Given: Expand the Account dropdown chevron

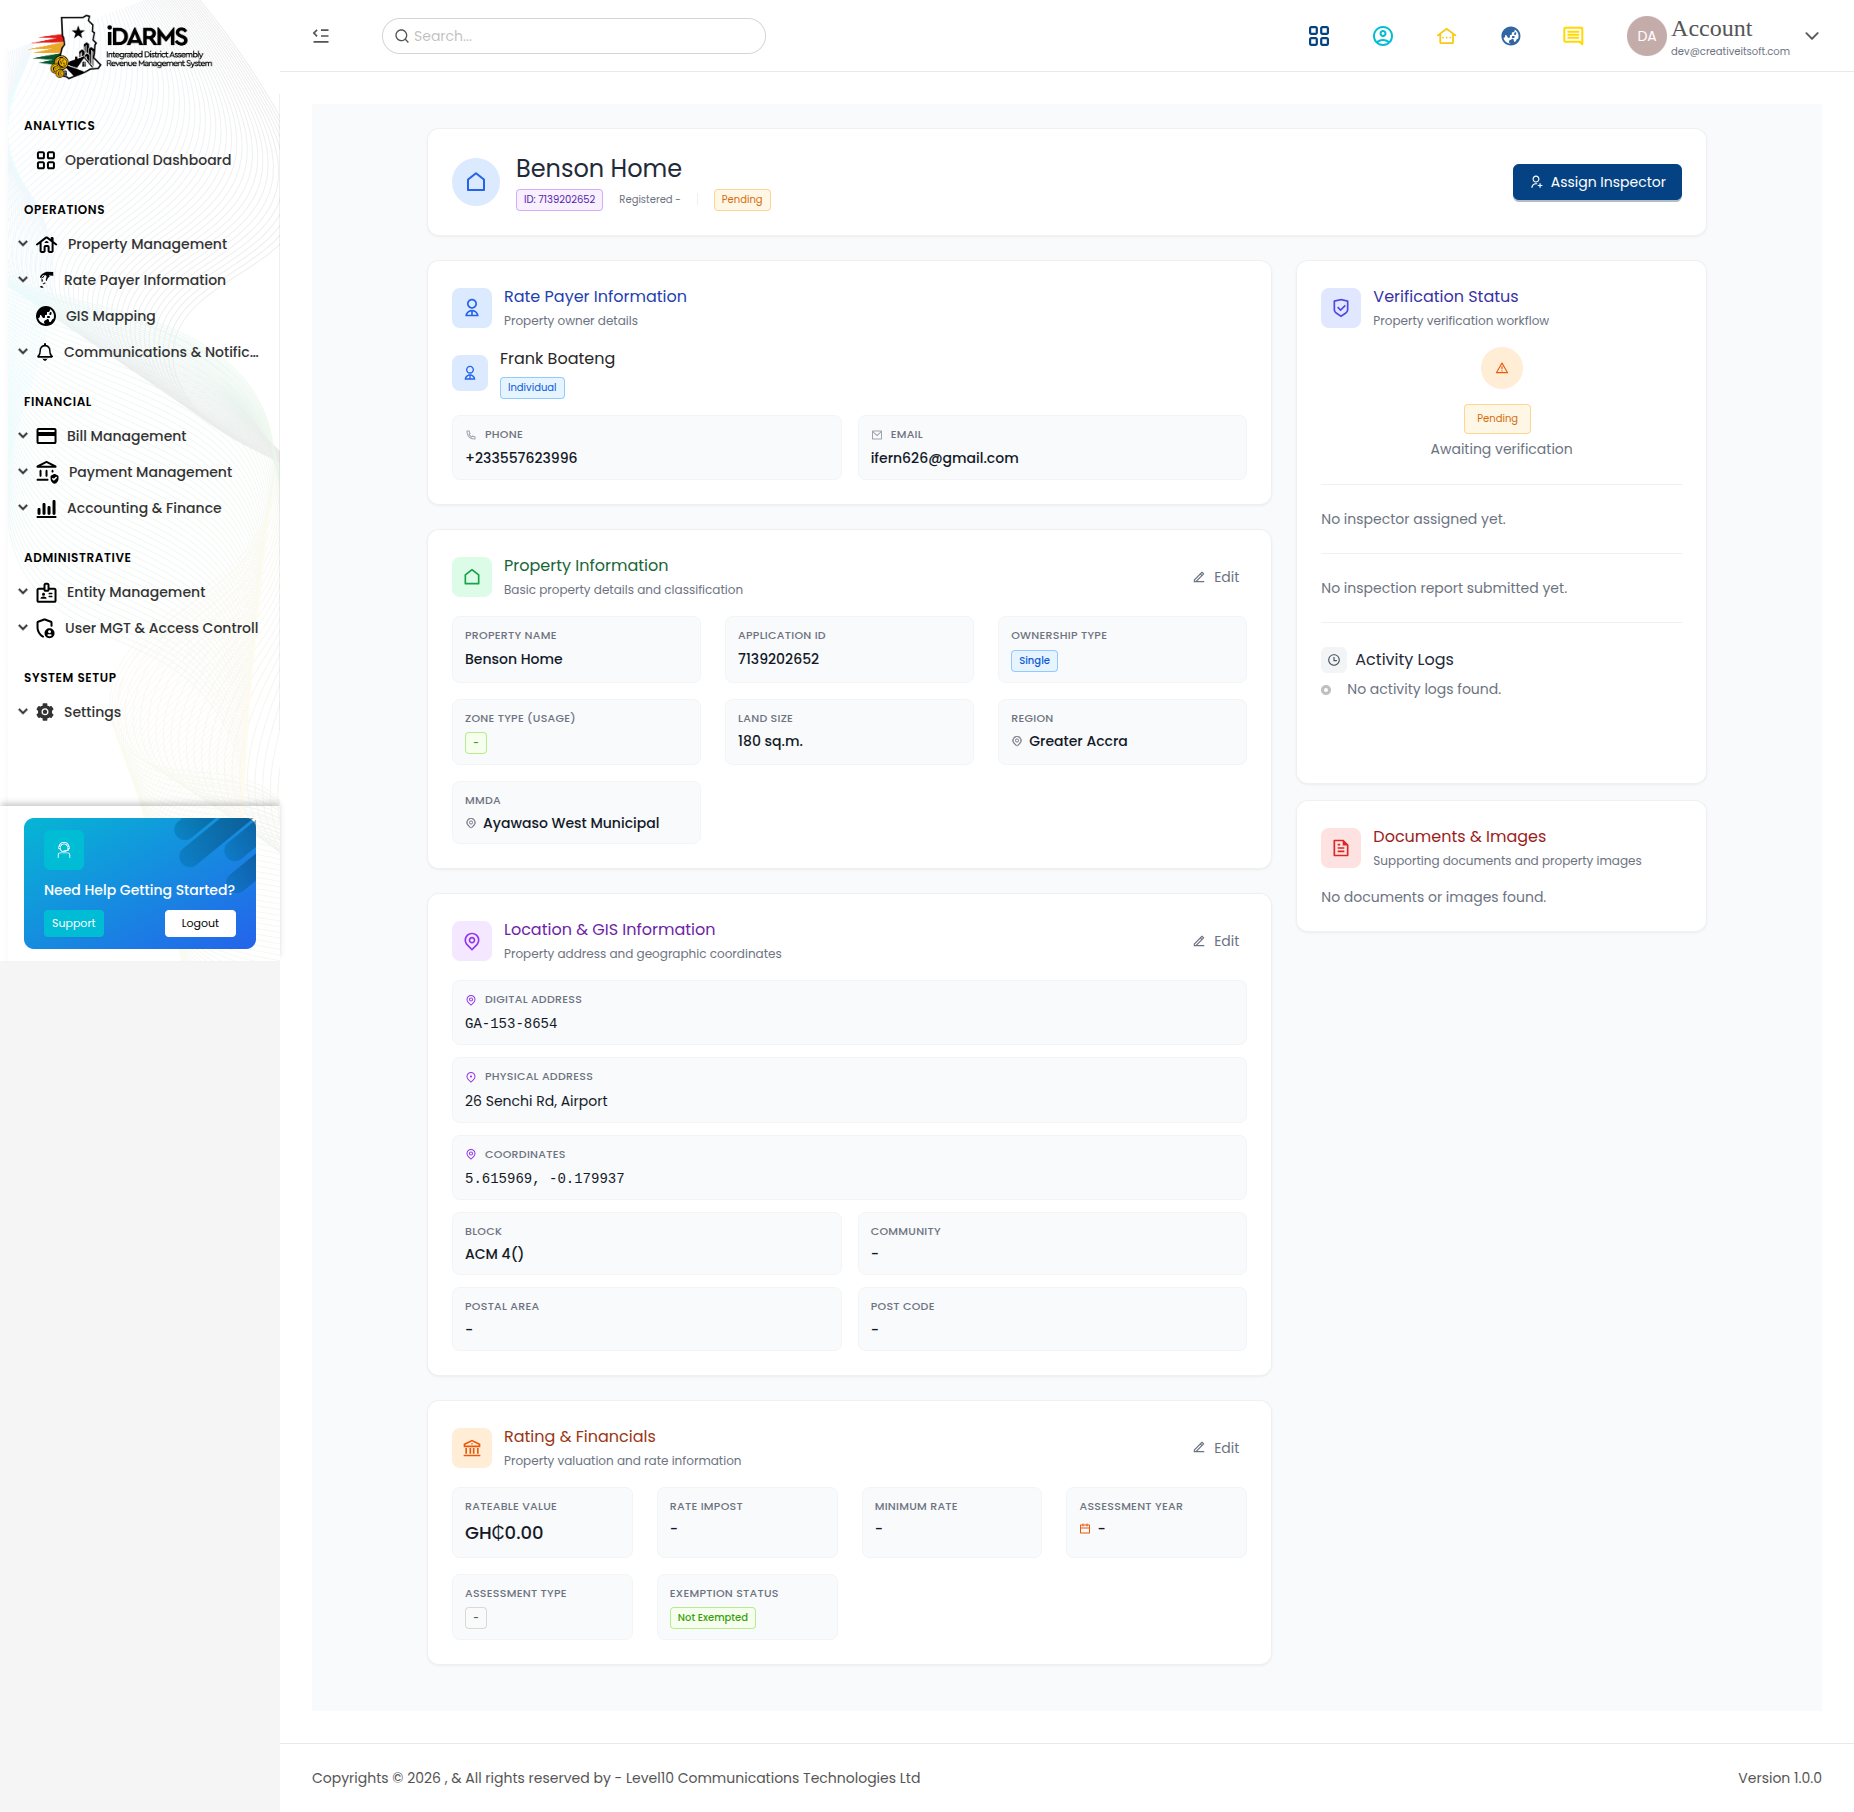Looking at the screenshot, I should click(x=1812, y=36).
